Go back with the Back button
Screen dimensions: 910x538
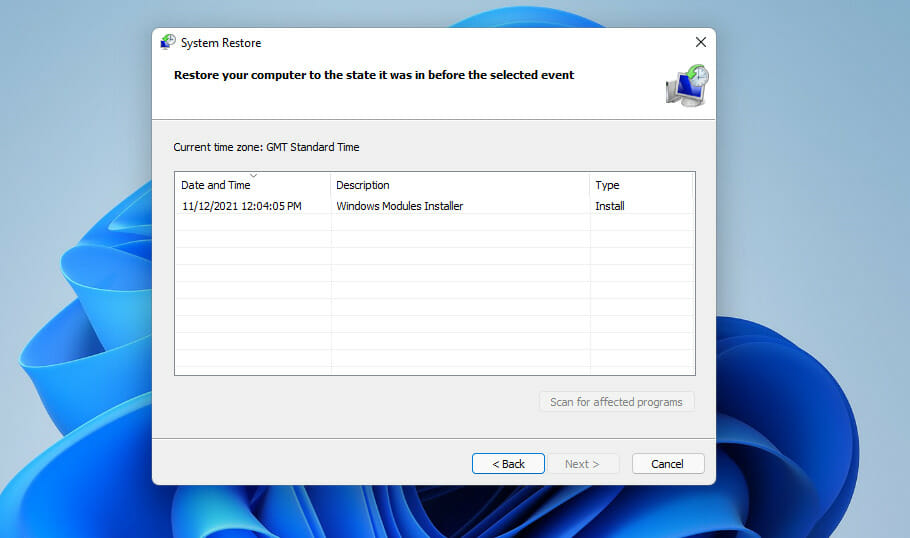point(508,464)
